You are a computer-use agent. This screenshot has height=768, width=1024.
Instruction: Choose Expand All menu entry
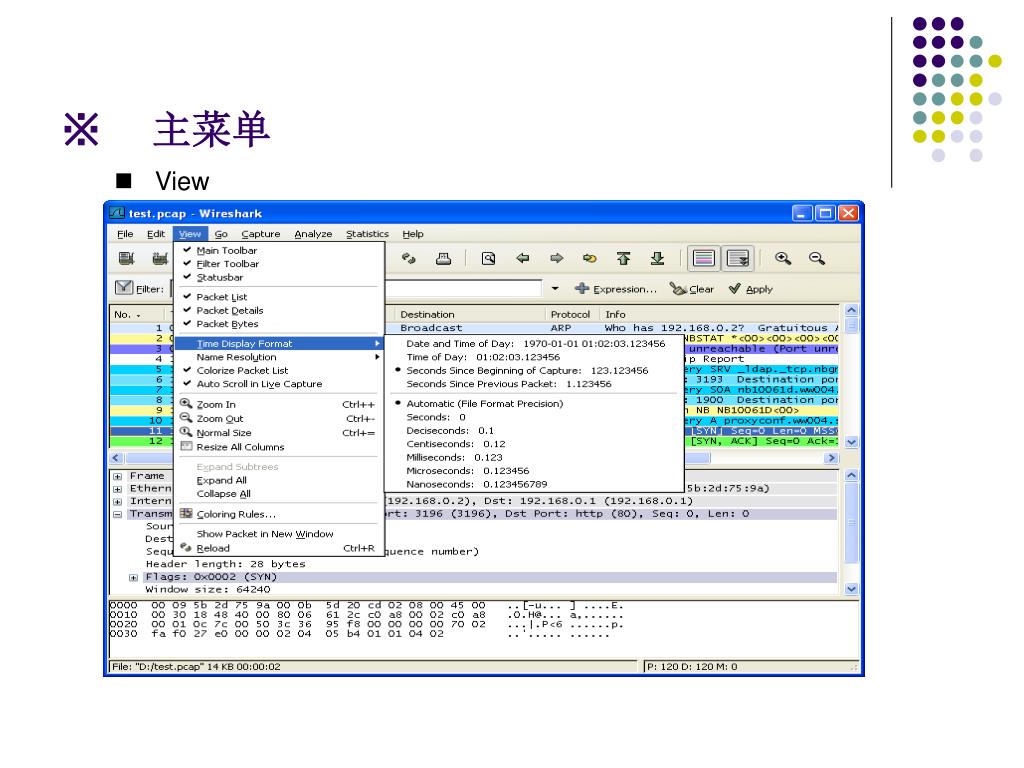click(x=221, y=480)
